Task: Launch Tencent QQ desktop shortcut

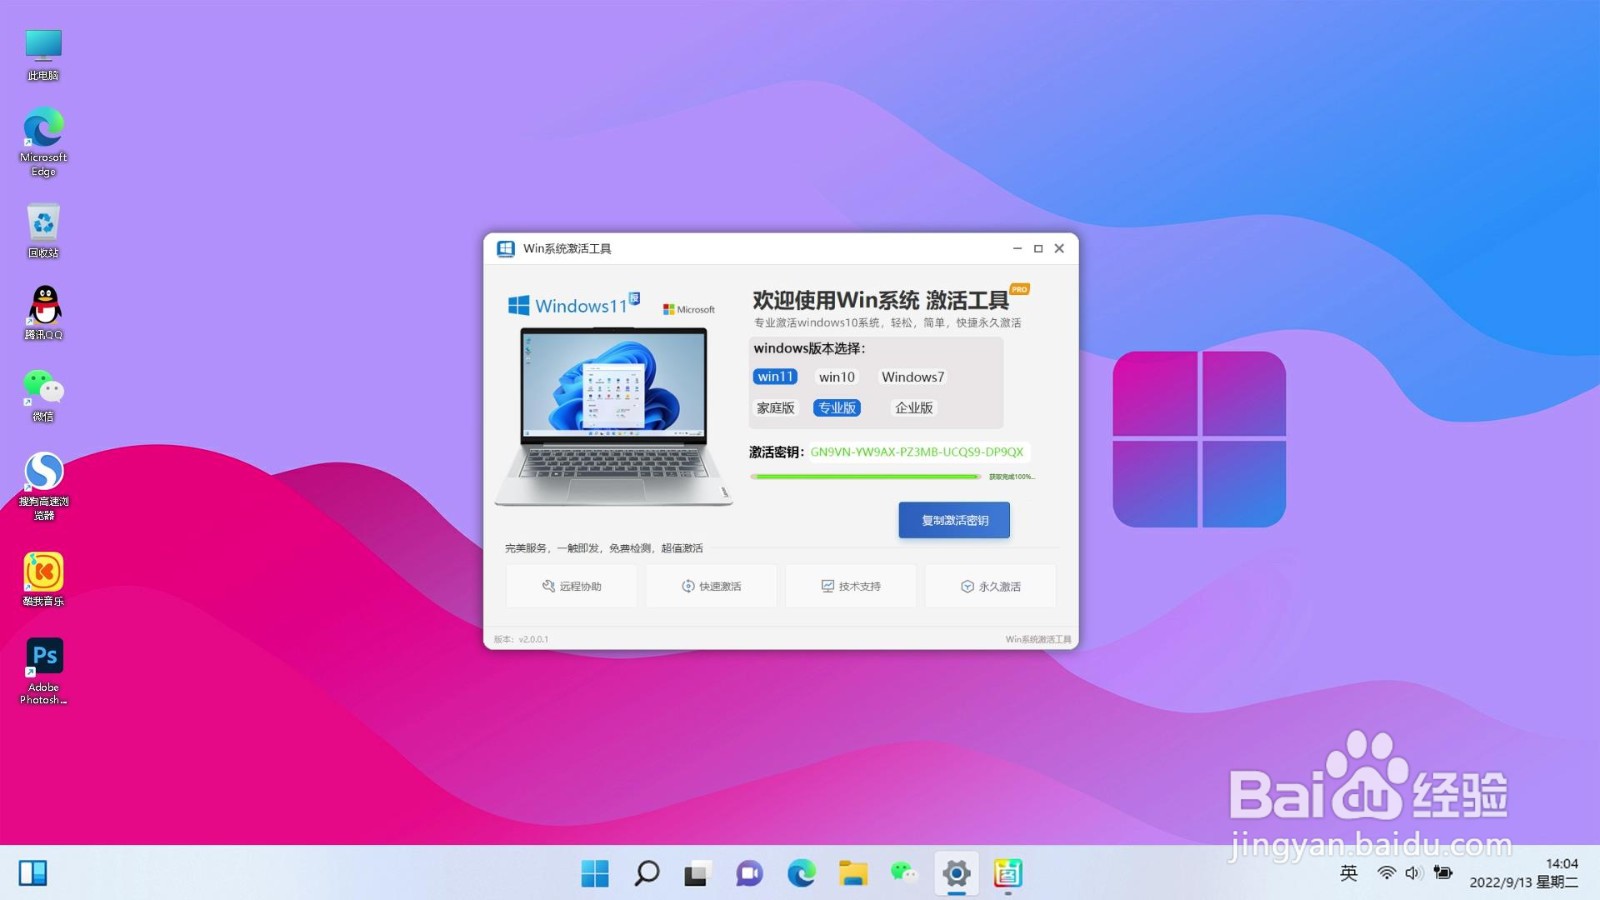Action: (43, 313)
